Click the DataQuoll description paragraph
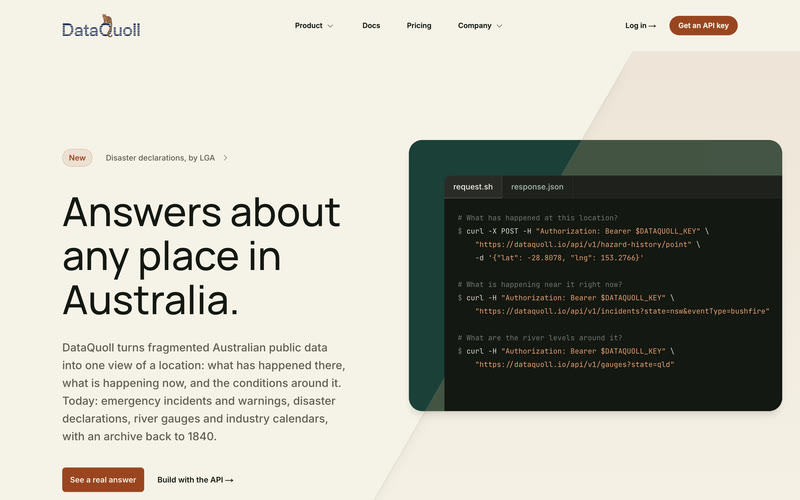 coord(204,392)
